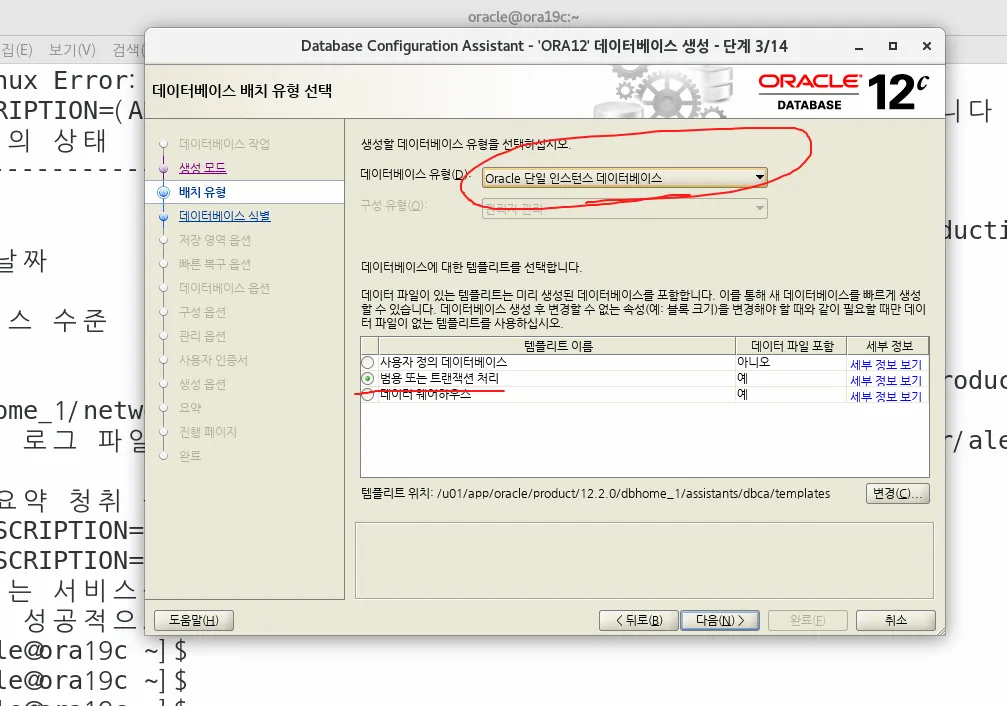The image size is (1007, 706).
Task: Click 데이터 파일 포함 column header
Action: pos(791,346)
